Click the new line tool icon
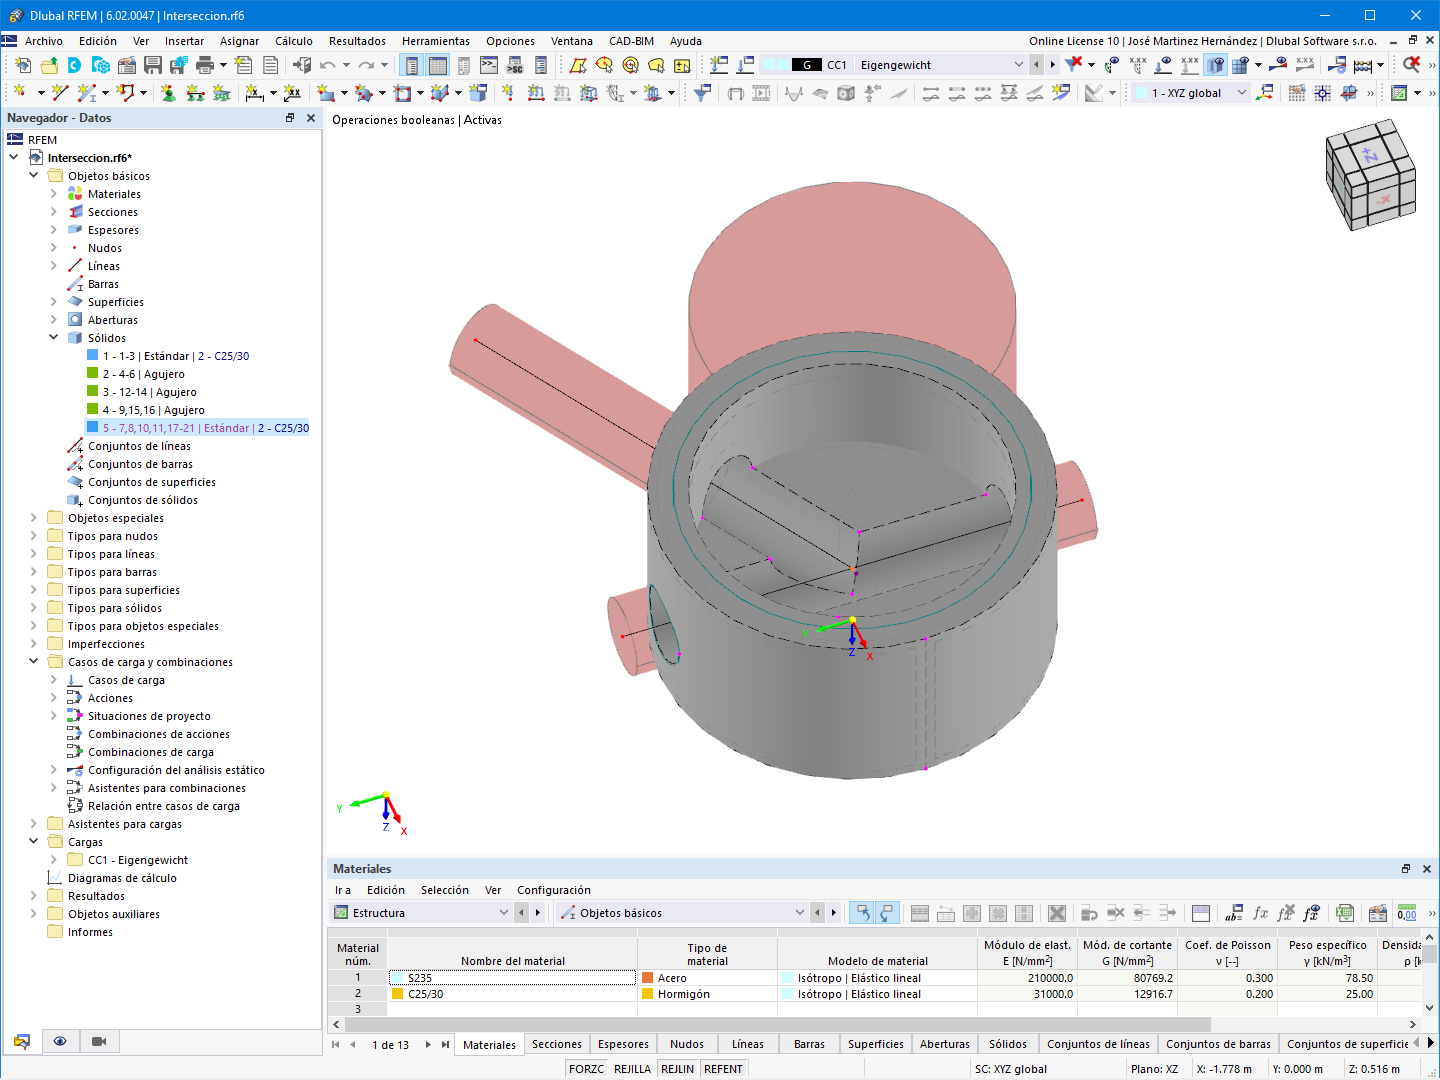1440x1080 pixels. click(x=60, y=93)
